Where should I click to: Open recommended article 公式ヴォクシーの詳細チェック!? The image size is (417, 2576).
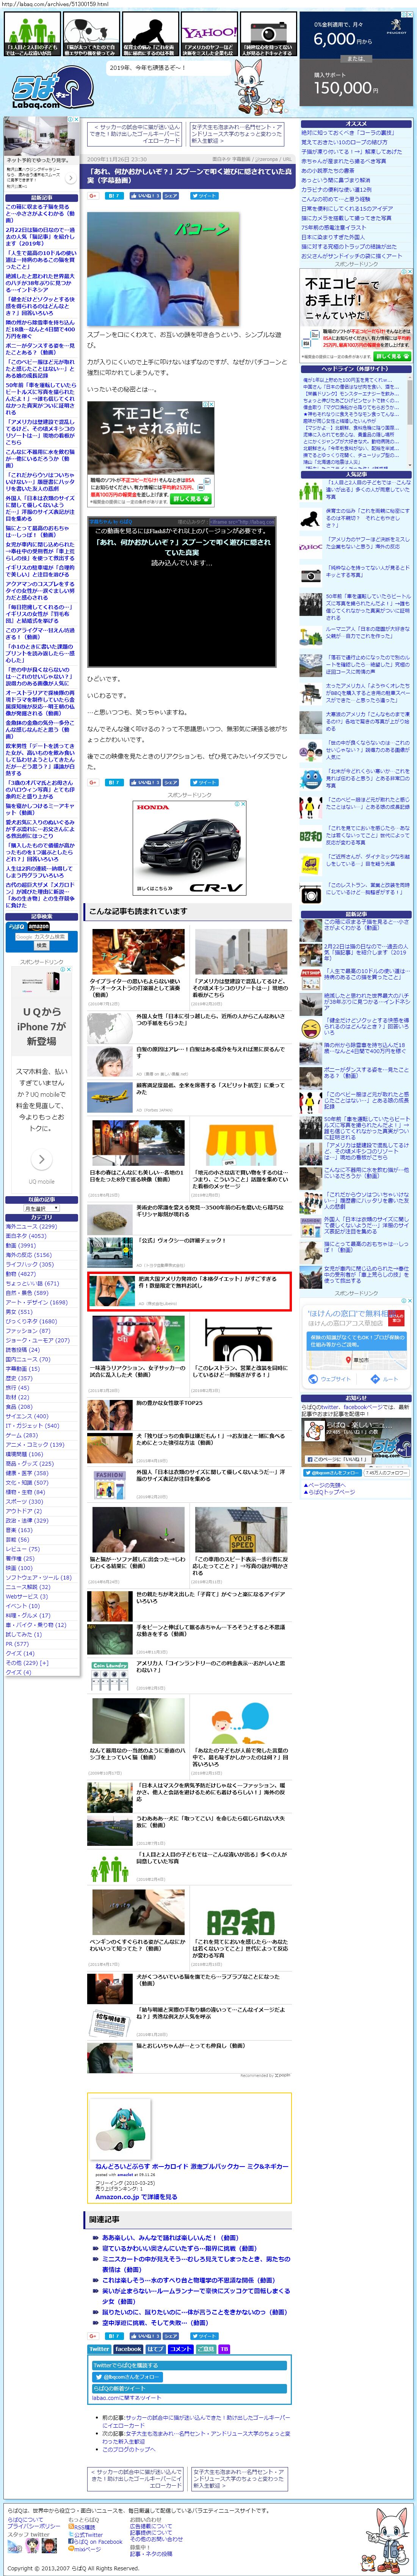[x=181, y=1241]
